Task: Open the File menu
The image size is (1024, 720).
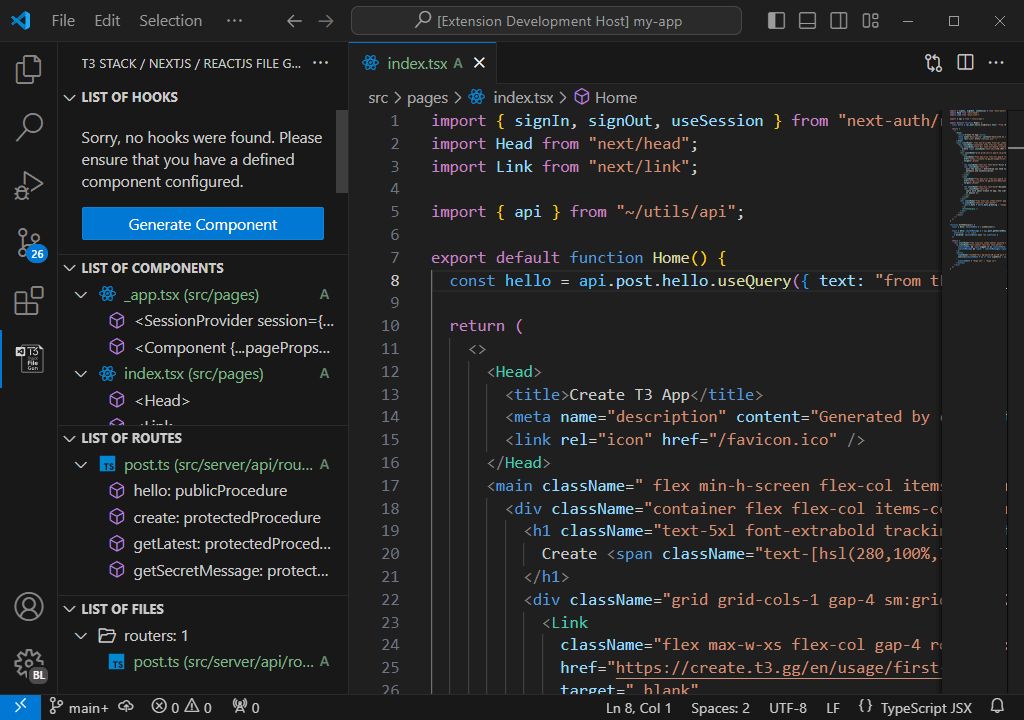Action: coord(63,21)
